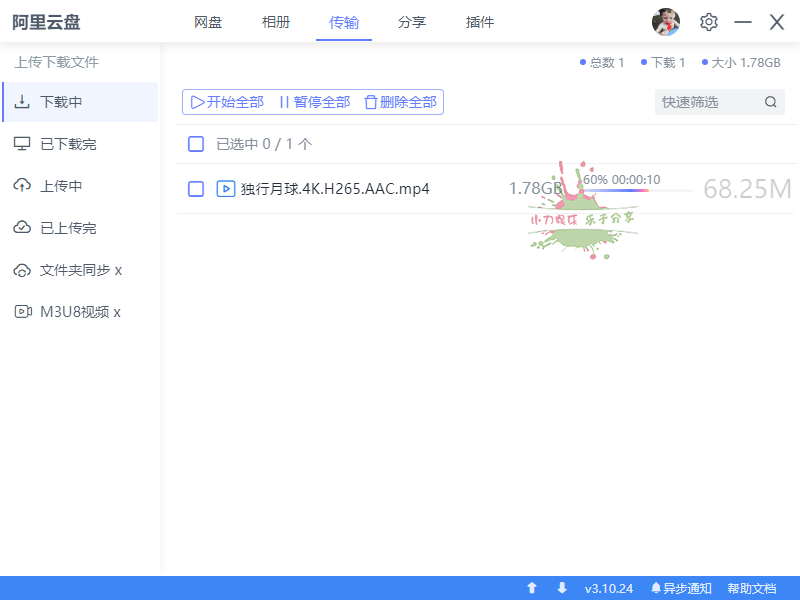Switch to the 相册 tab
Image resolution: width=800 pixels, height=600 pixels.
276,21
